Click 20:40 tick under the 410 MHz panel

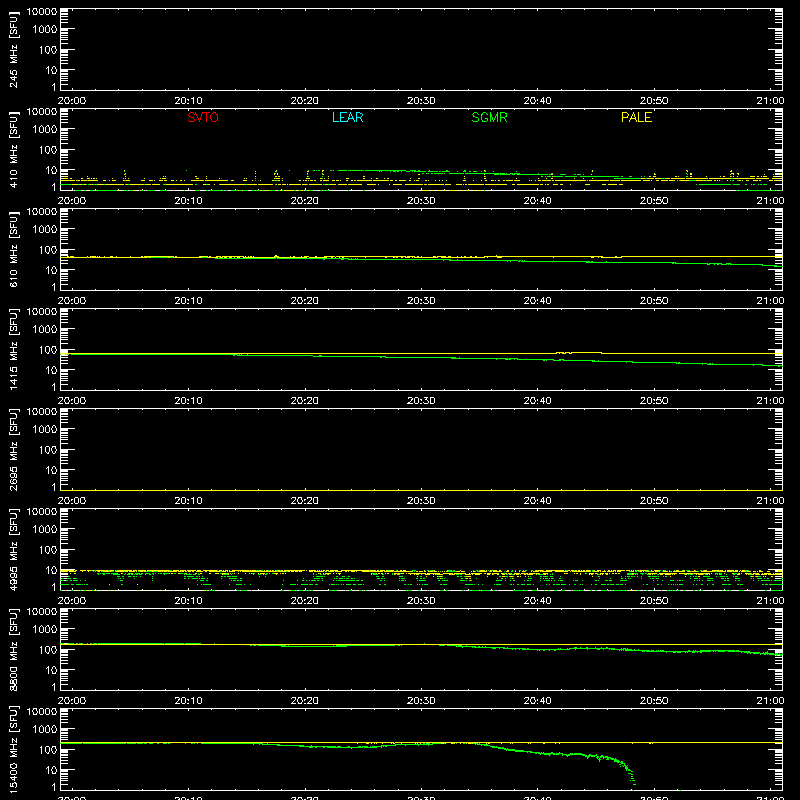click(x=537, y=201)
